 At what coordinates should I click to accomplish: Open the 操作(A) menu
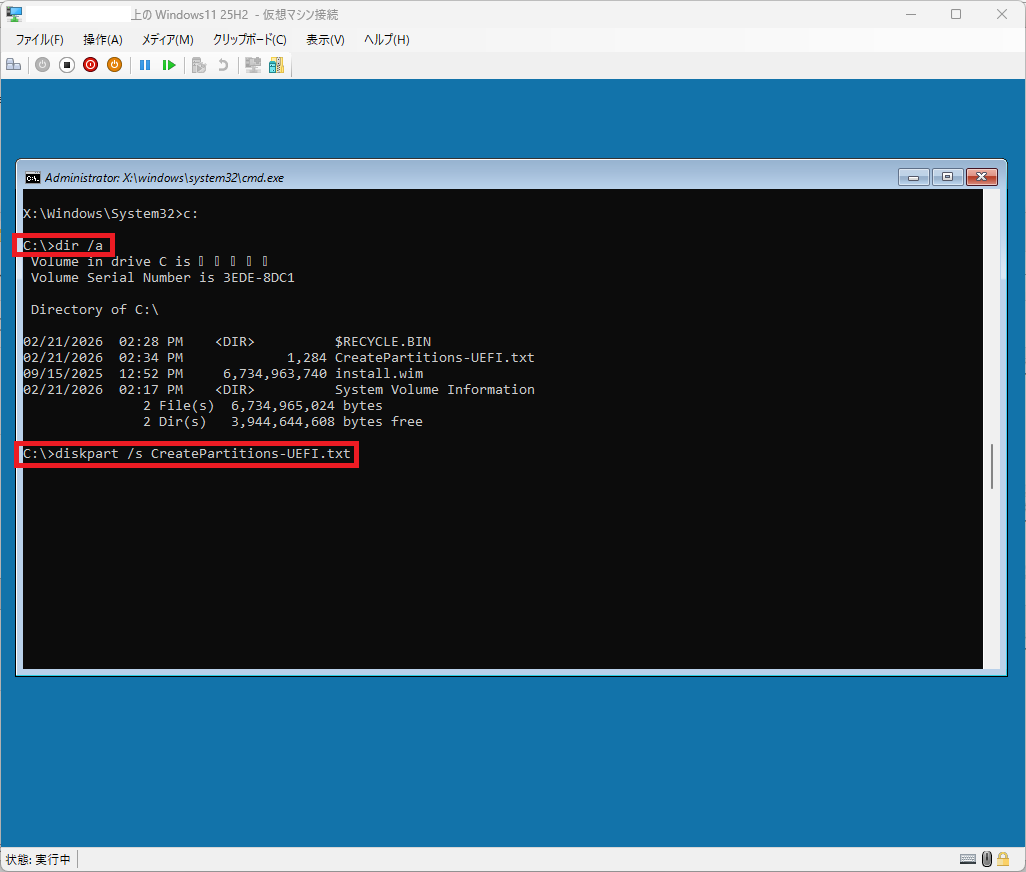103,40
